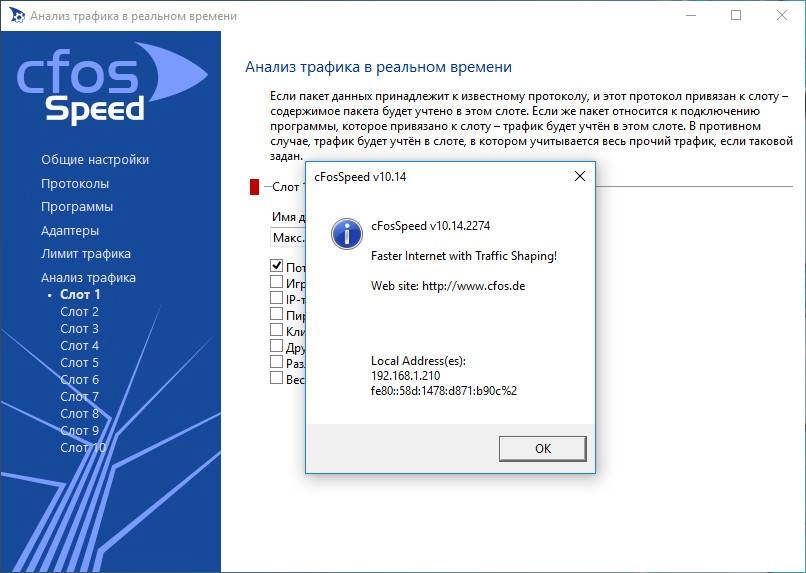The width and height of the screenshot is (806, 573).
Task: Click heading 'Анализ трафика в реальном времени'
Action: click(378, 67)
